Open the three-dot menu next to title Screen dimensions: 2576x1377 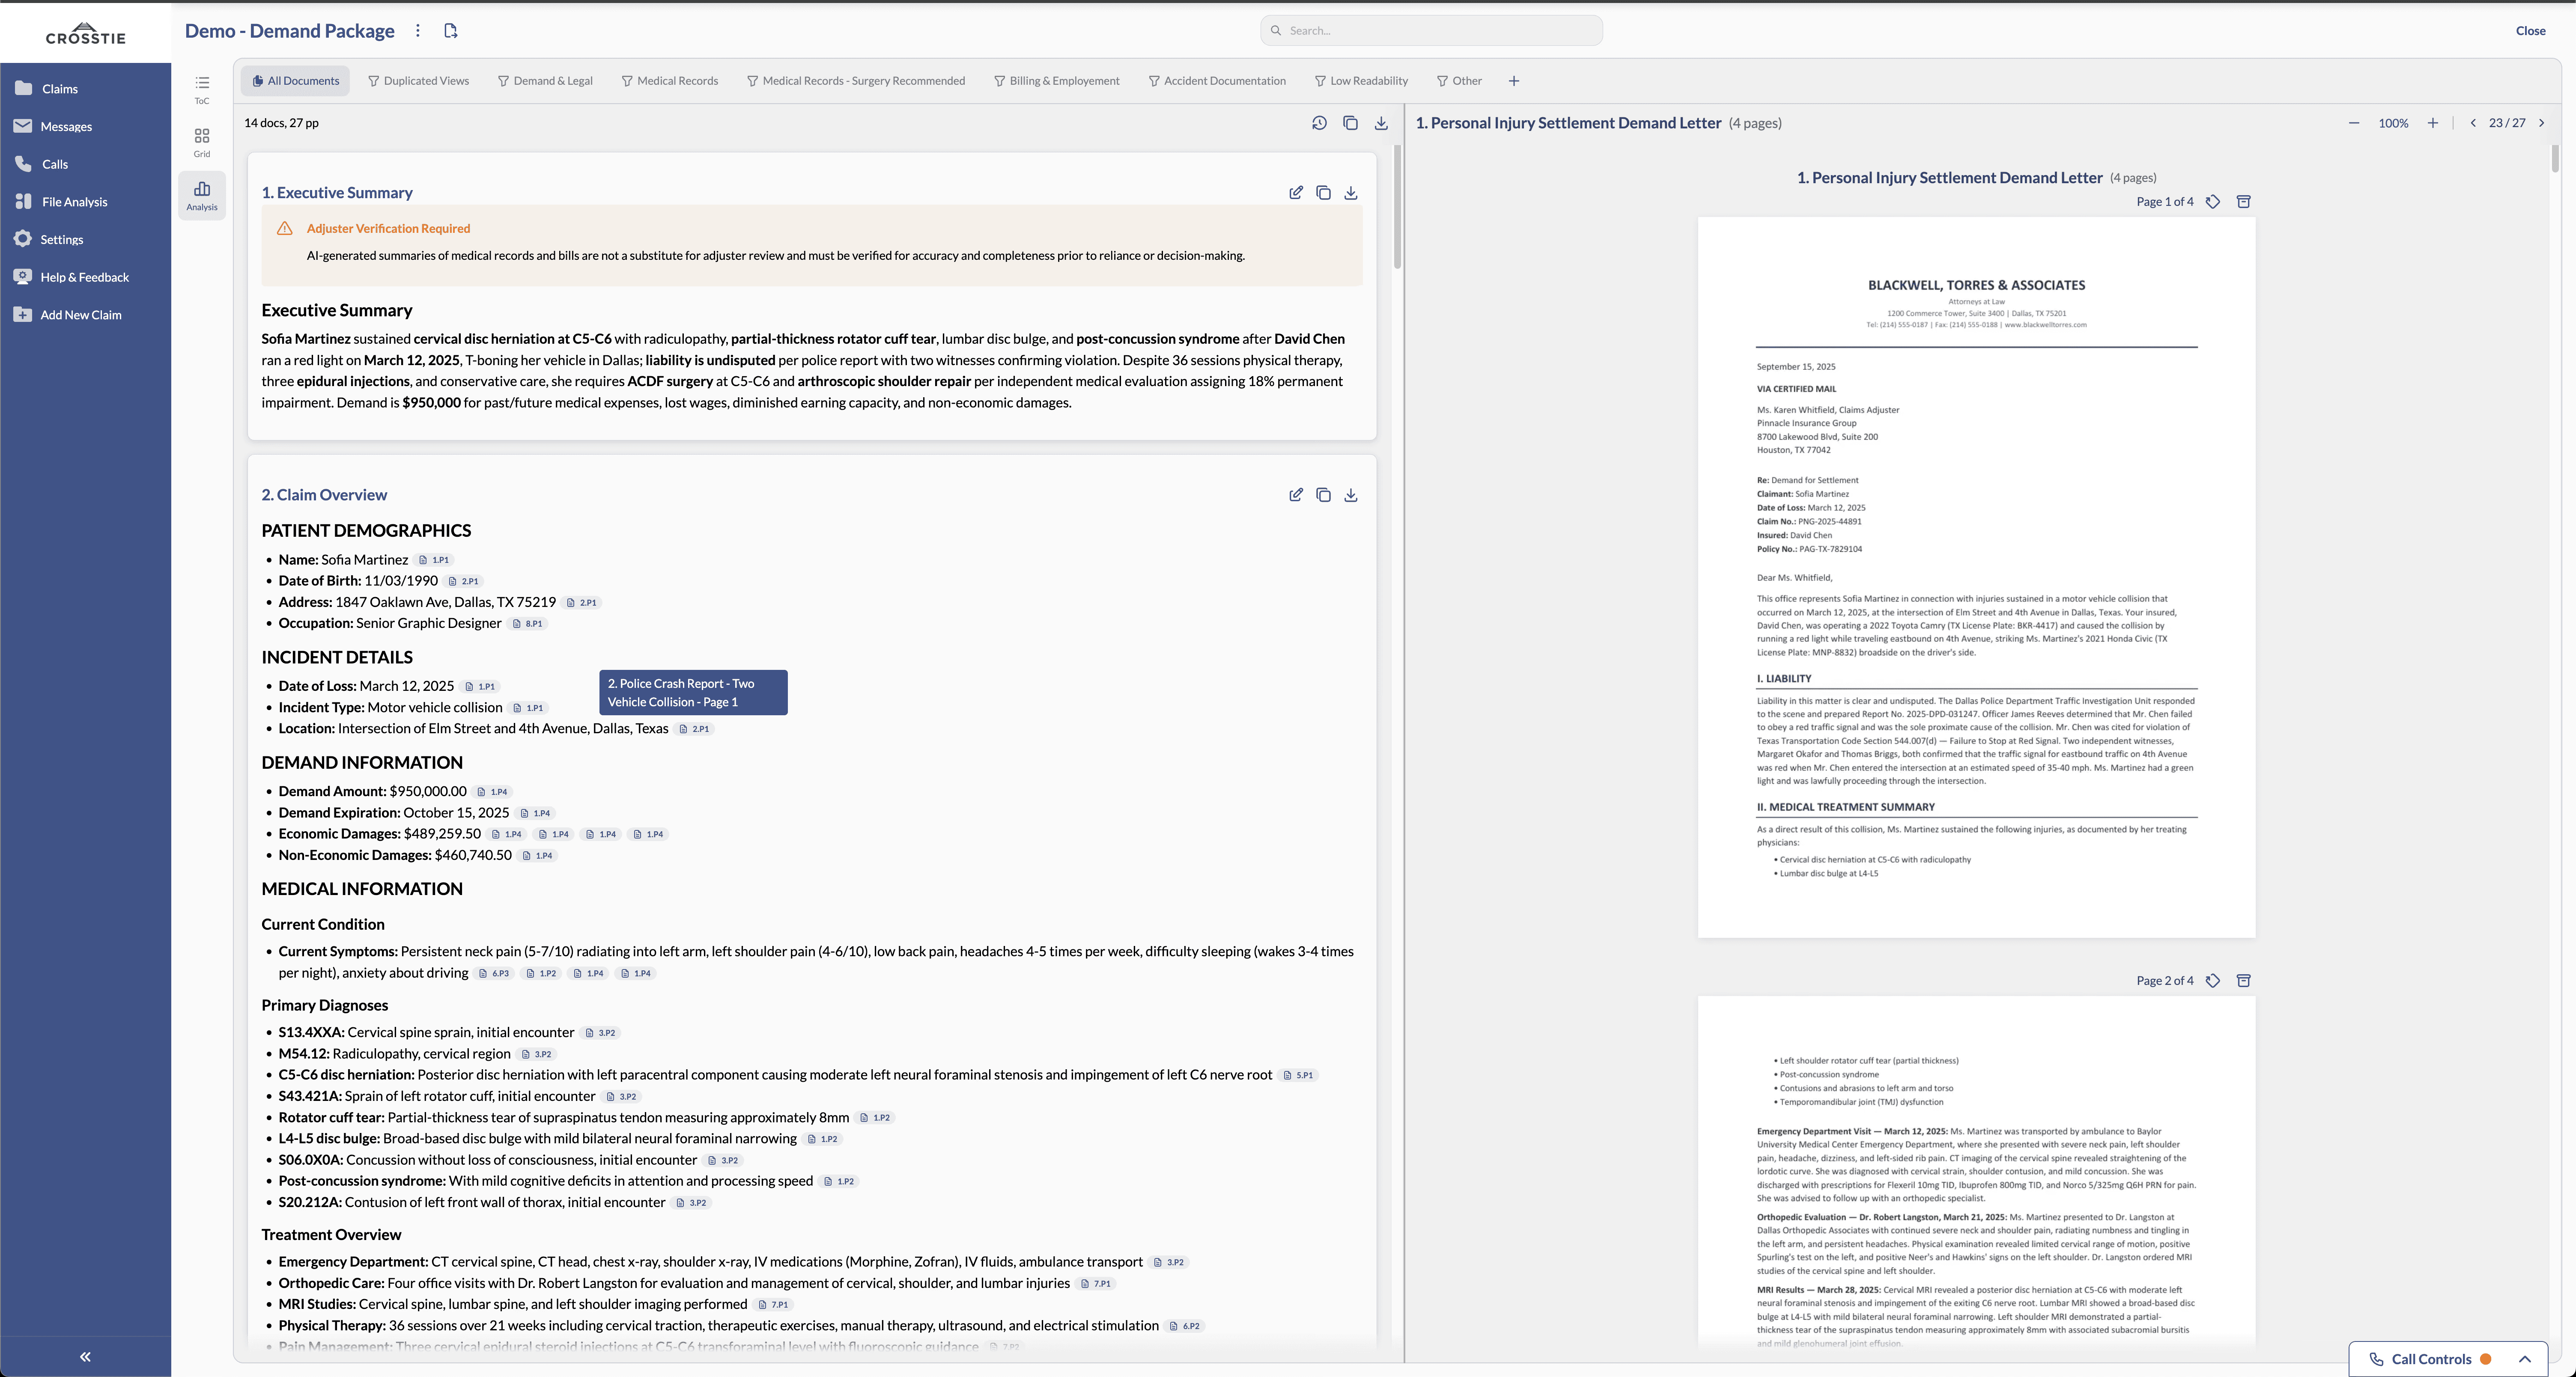click(418, 31)
